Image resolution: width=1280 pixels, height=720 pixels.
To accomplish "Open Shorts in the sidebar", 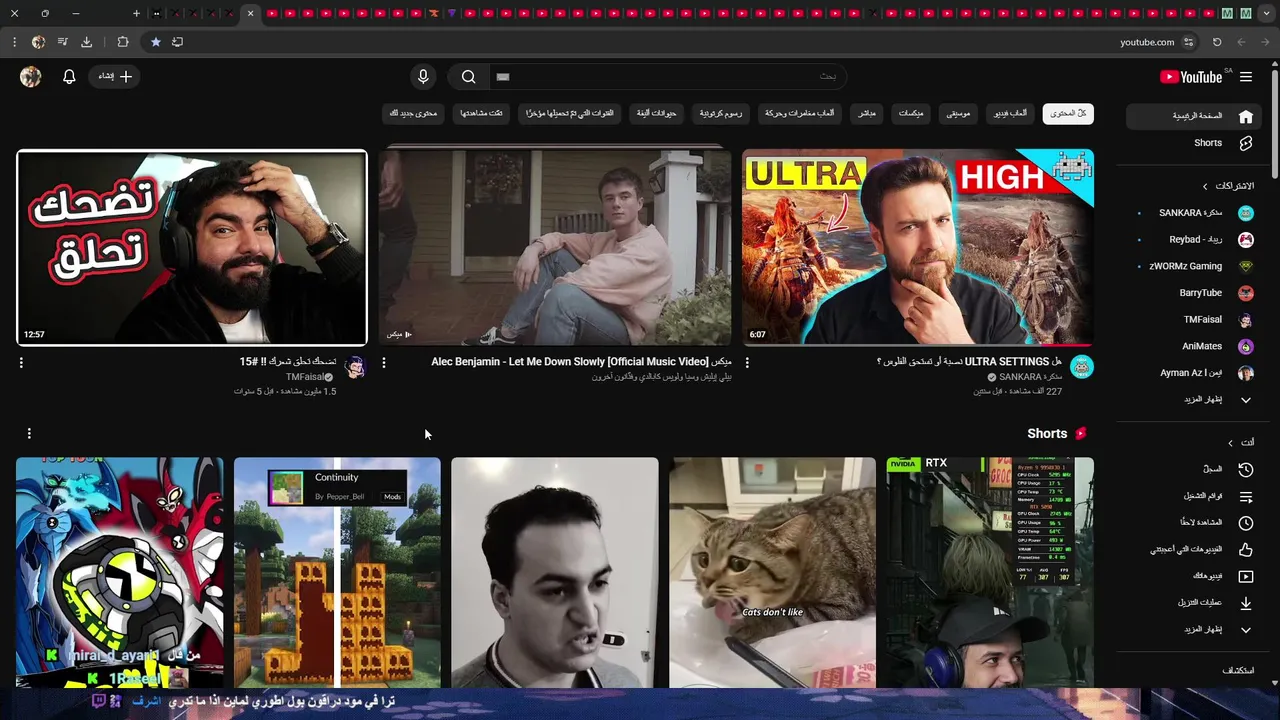I will (x=1195, y=143).
